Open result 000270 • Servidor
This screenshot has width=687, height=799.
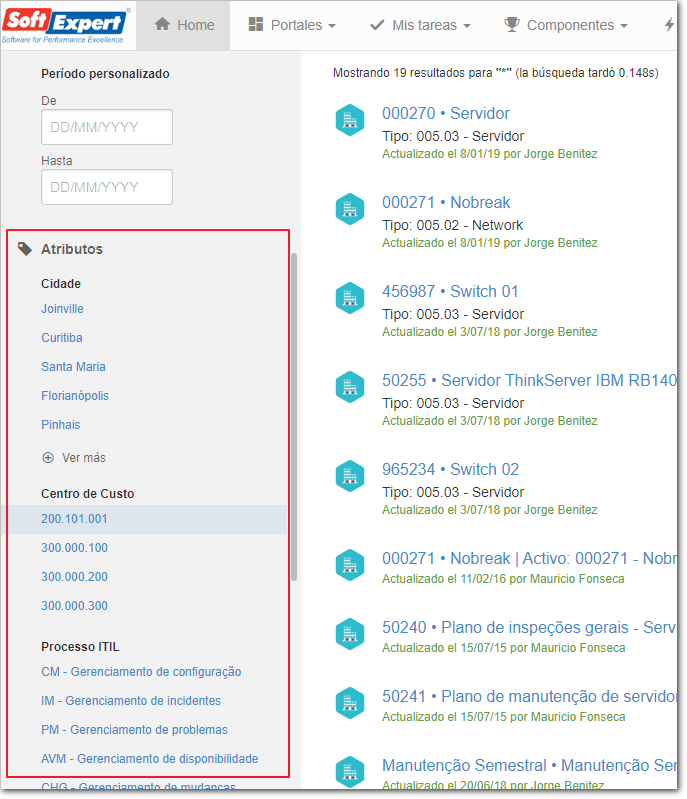pyautogui.click(x=446, y=113)
